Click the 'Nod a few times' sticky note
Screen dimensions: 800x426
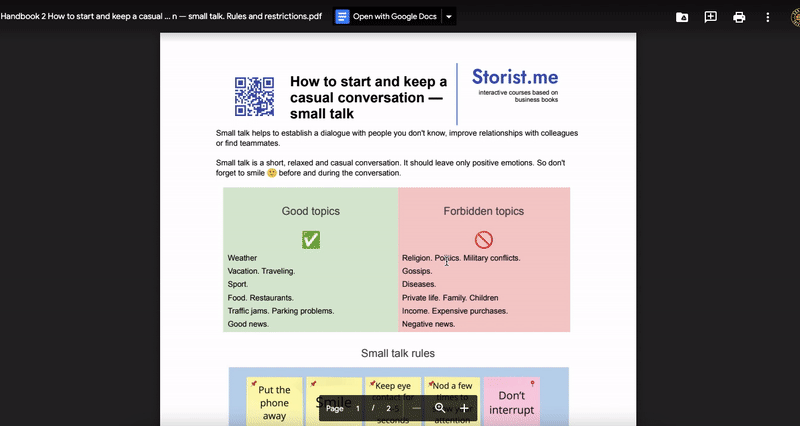point(452,402)
